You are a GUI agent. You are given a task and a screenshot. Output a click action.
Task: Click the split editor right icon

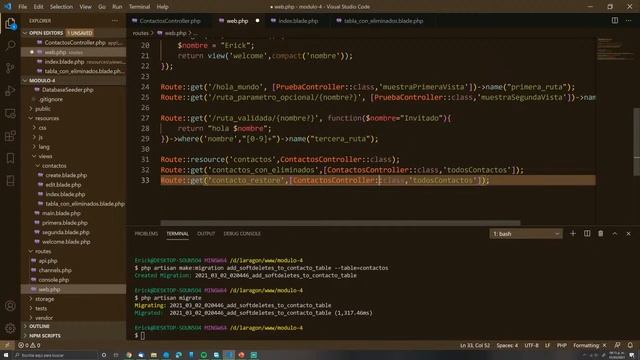click(615, 20)
